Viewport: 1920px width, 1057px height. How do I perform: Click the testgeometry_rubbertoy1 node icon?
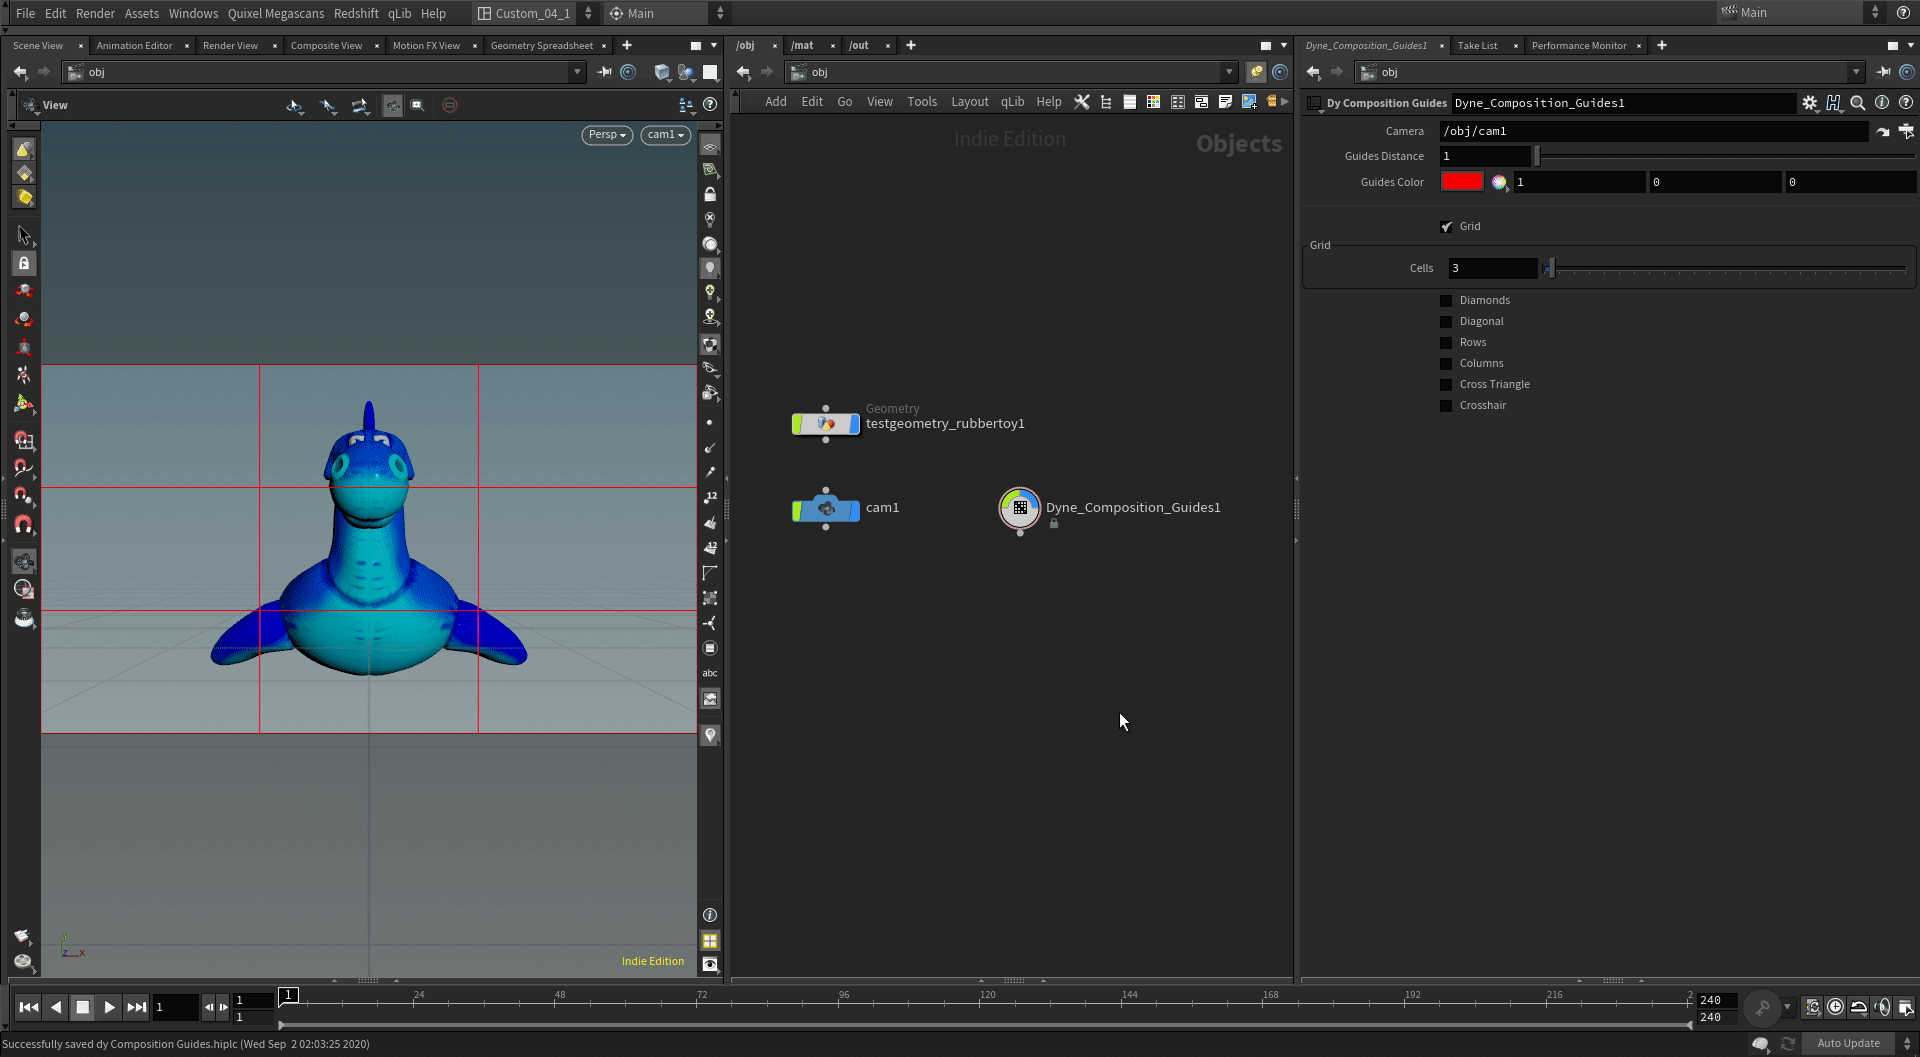click(x=826, y=424)
